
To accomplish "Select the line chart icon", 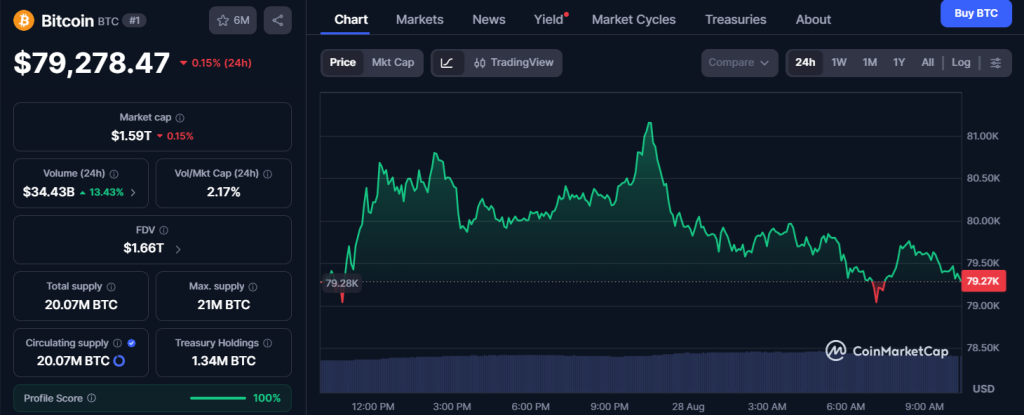I will pyautogui.click(x=447, y=63).
